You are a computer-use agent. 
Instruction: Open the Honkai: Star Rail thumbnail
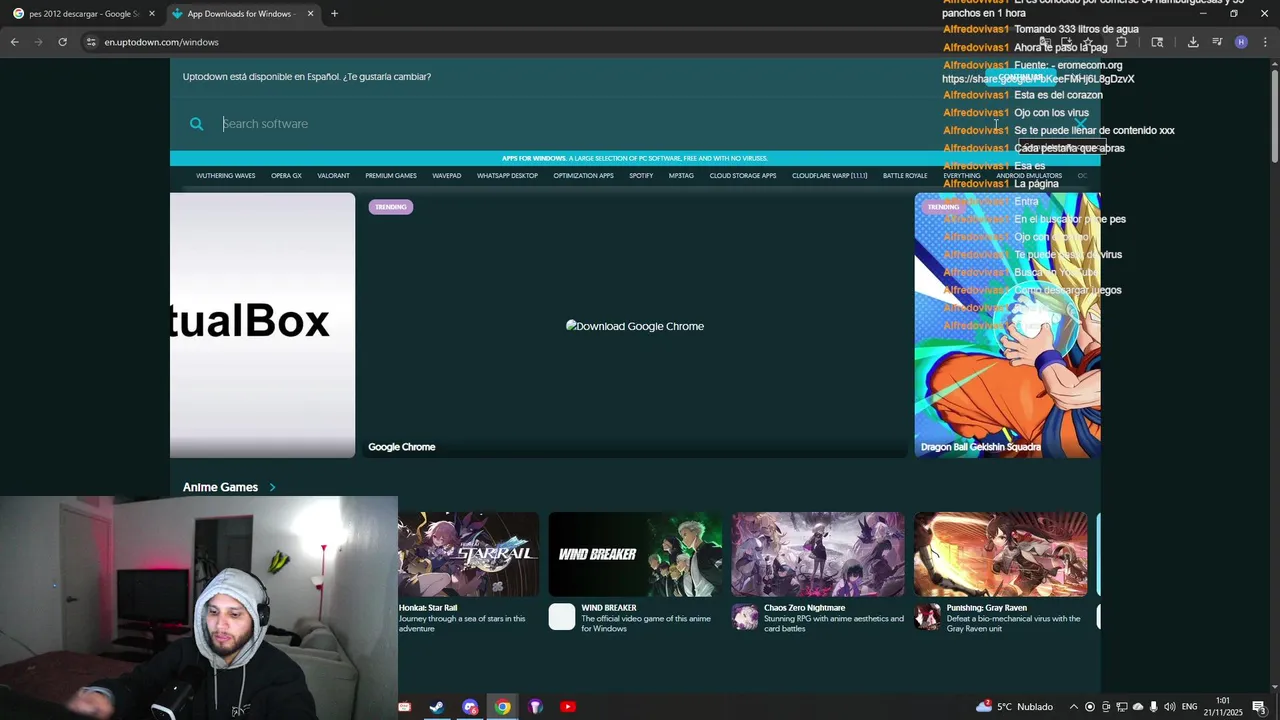click(469, 555)
